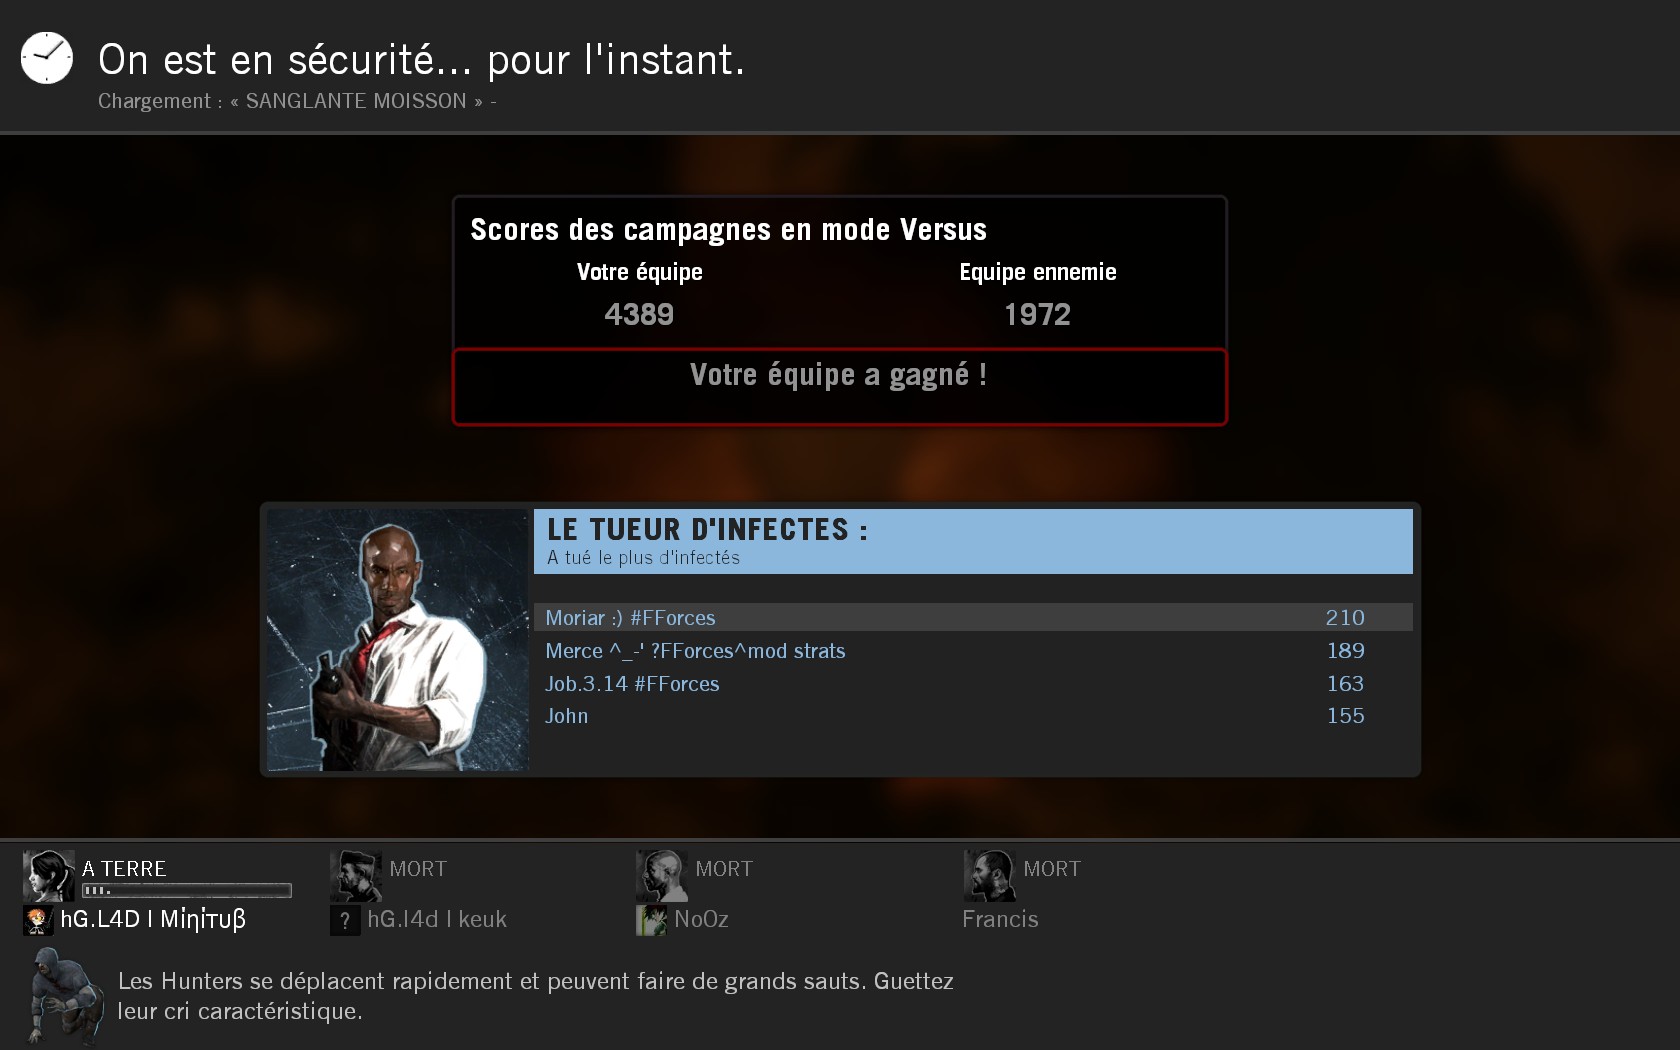Click Bill's survivor portrait next to NoOz
Screen dimensions: 1680x1050
tap(661, 876)
